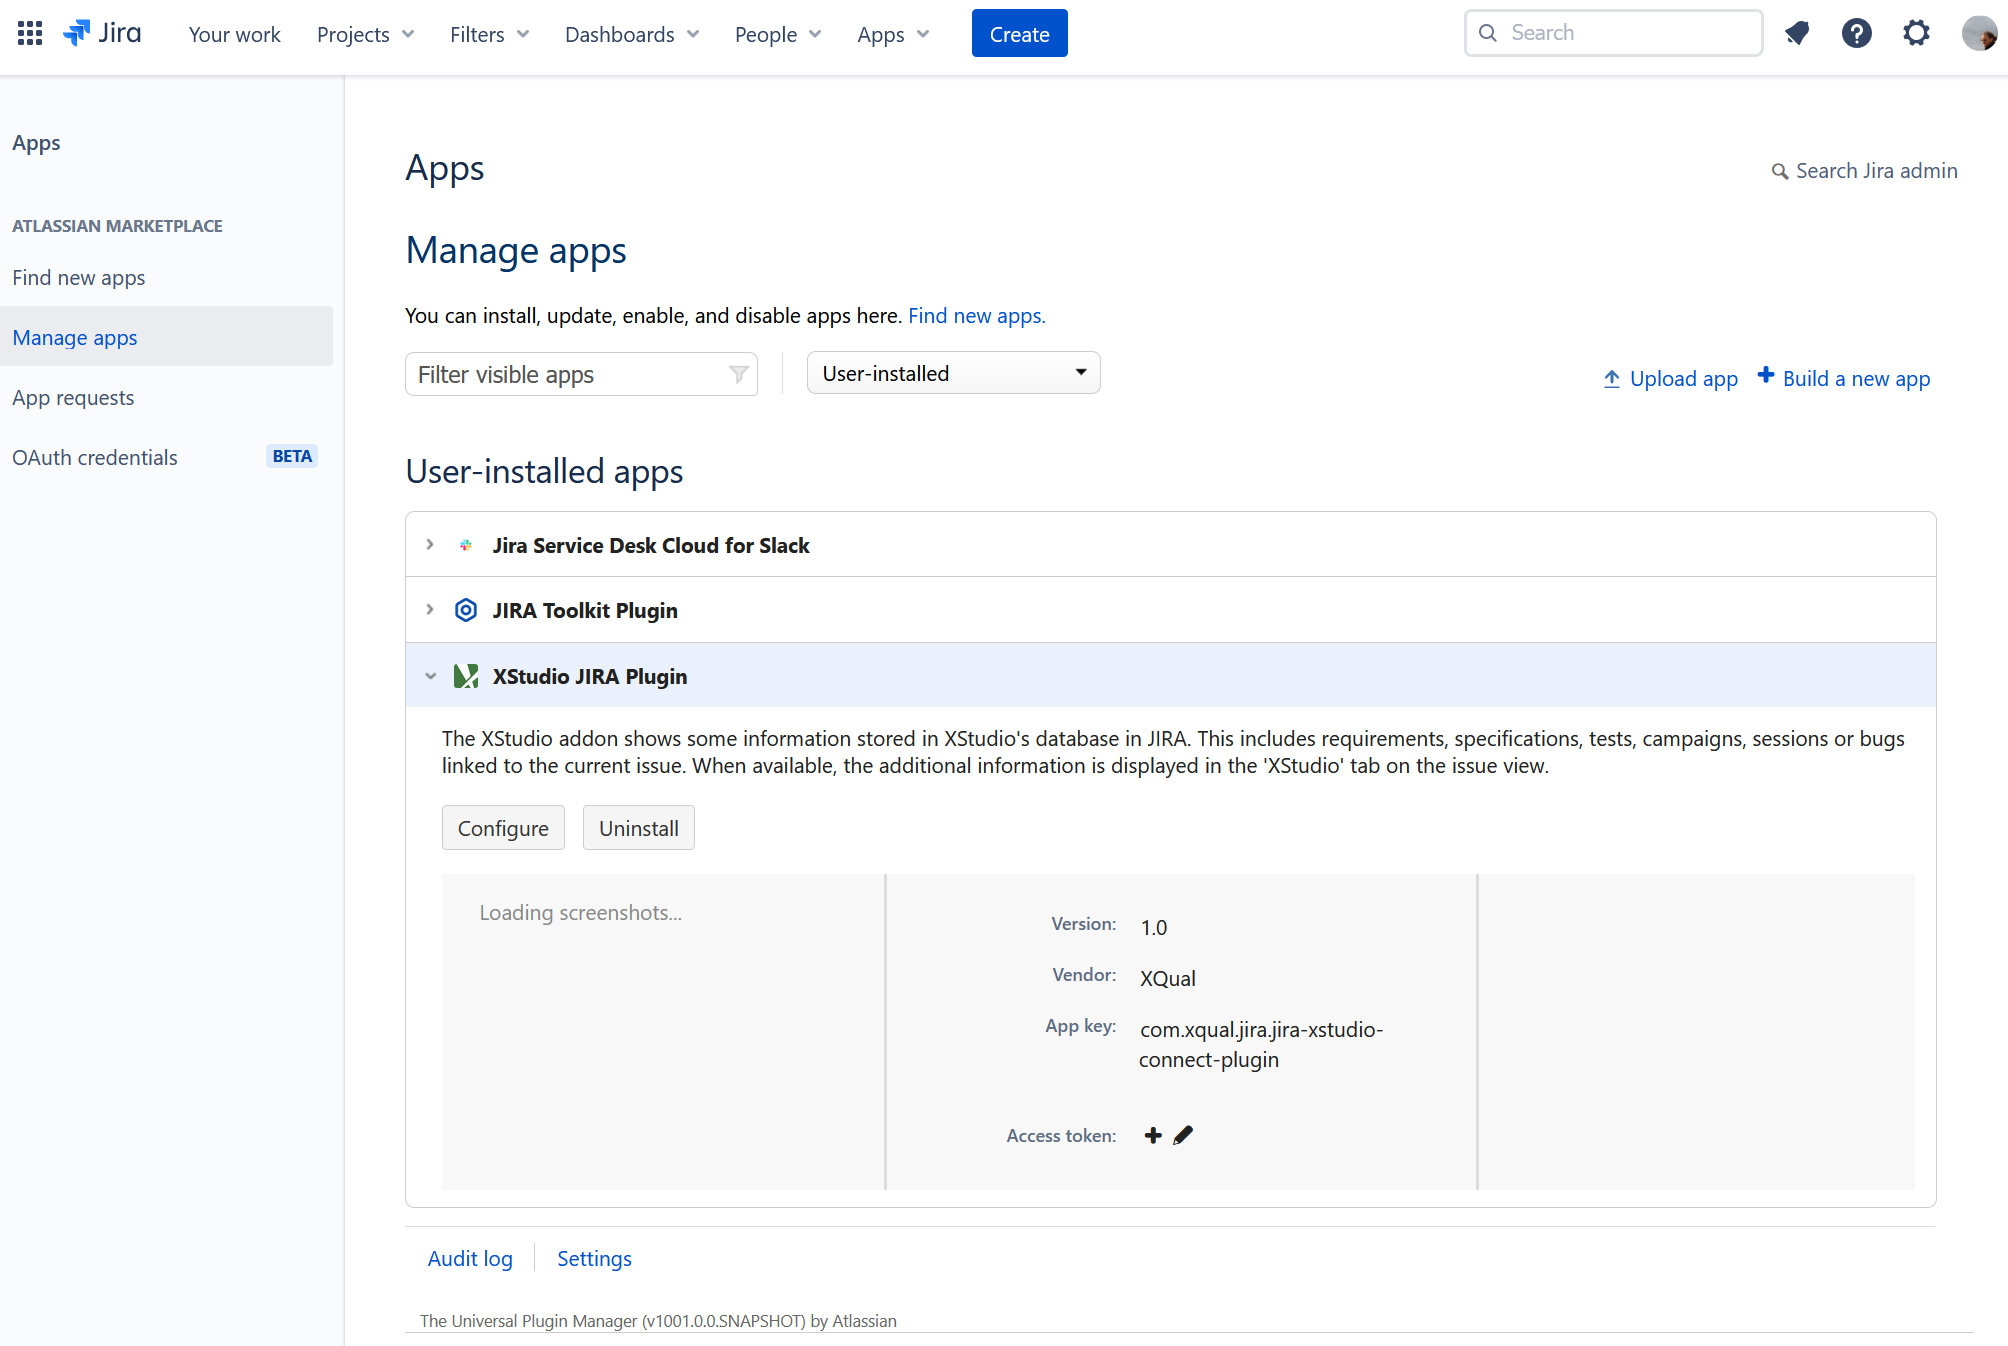Image resolution: width=2008 pixels, height=1346 pixels.
Task: Click the JIRA Toolkit Plugin hexagon icon
Action: (x=466, y=610)
